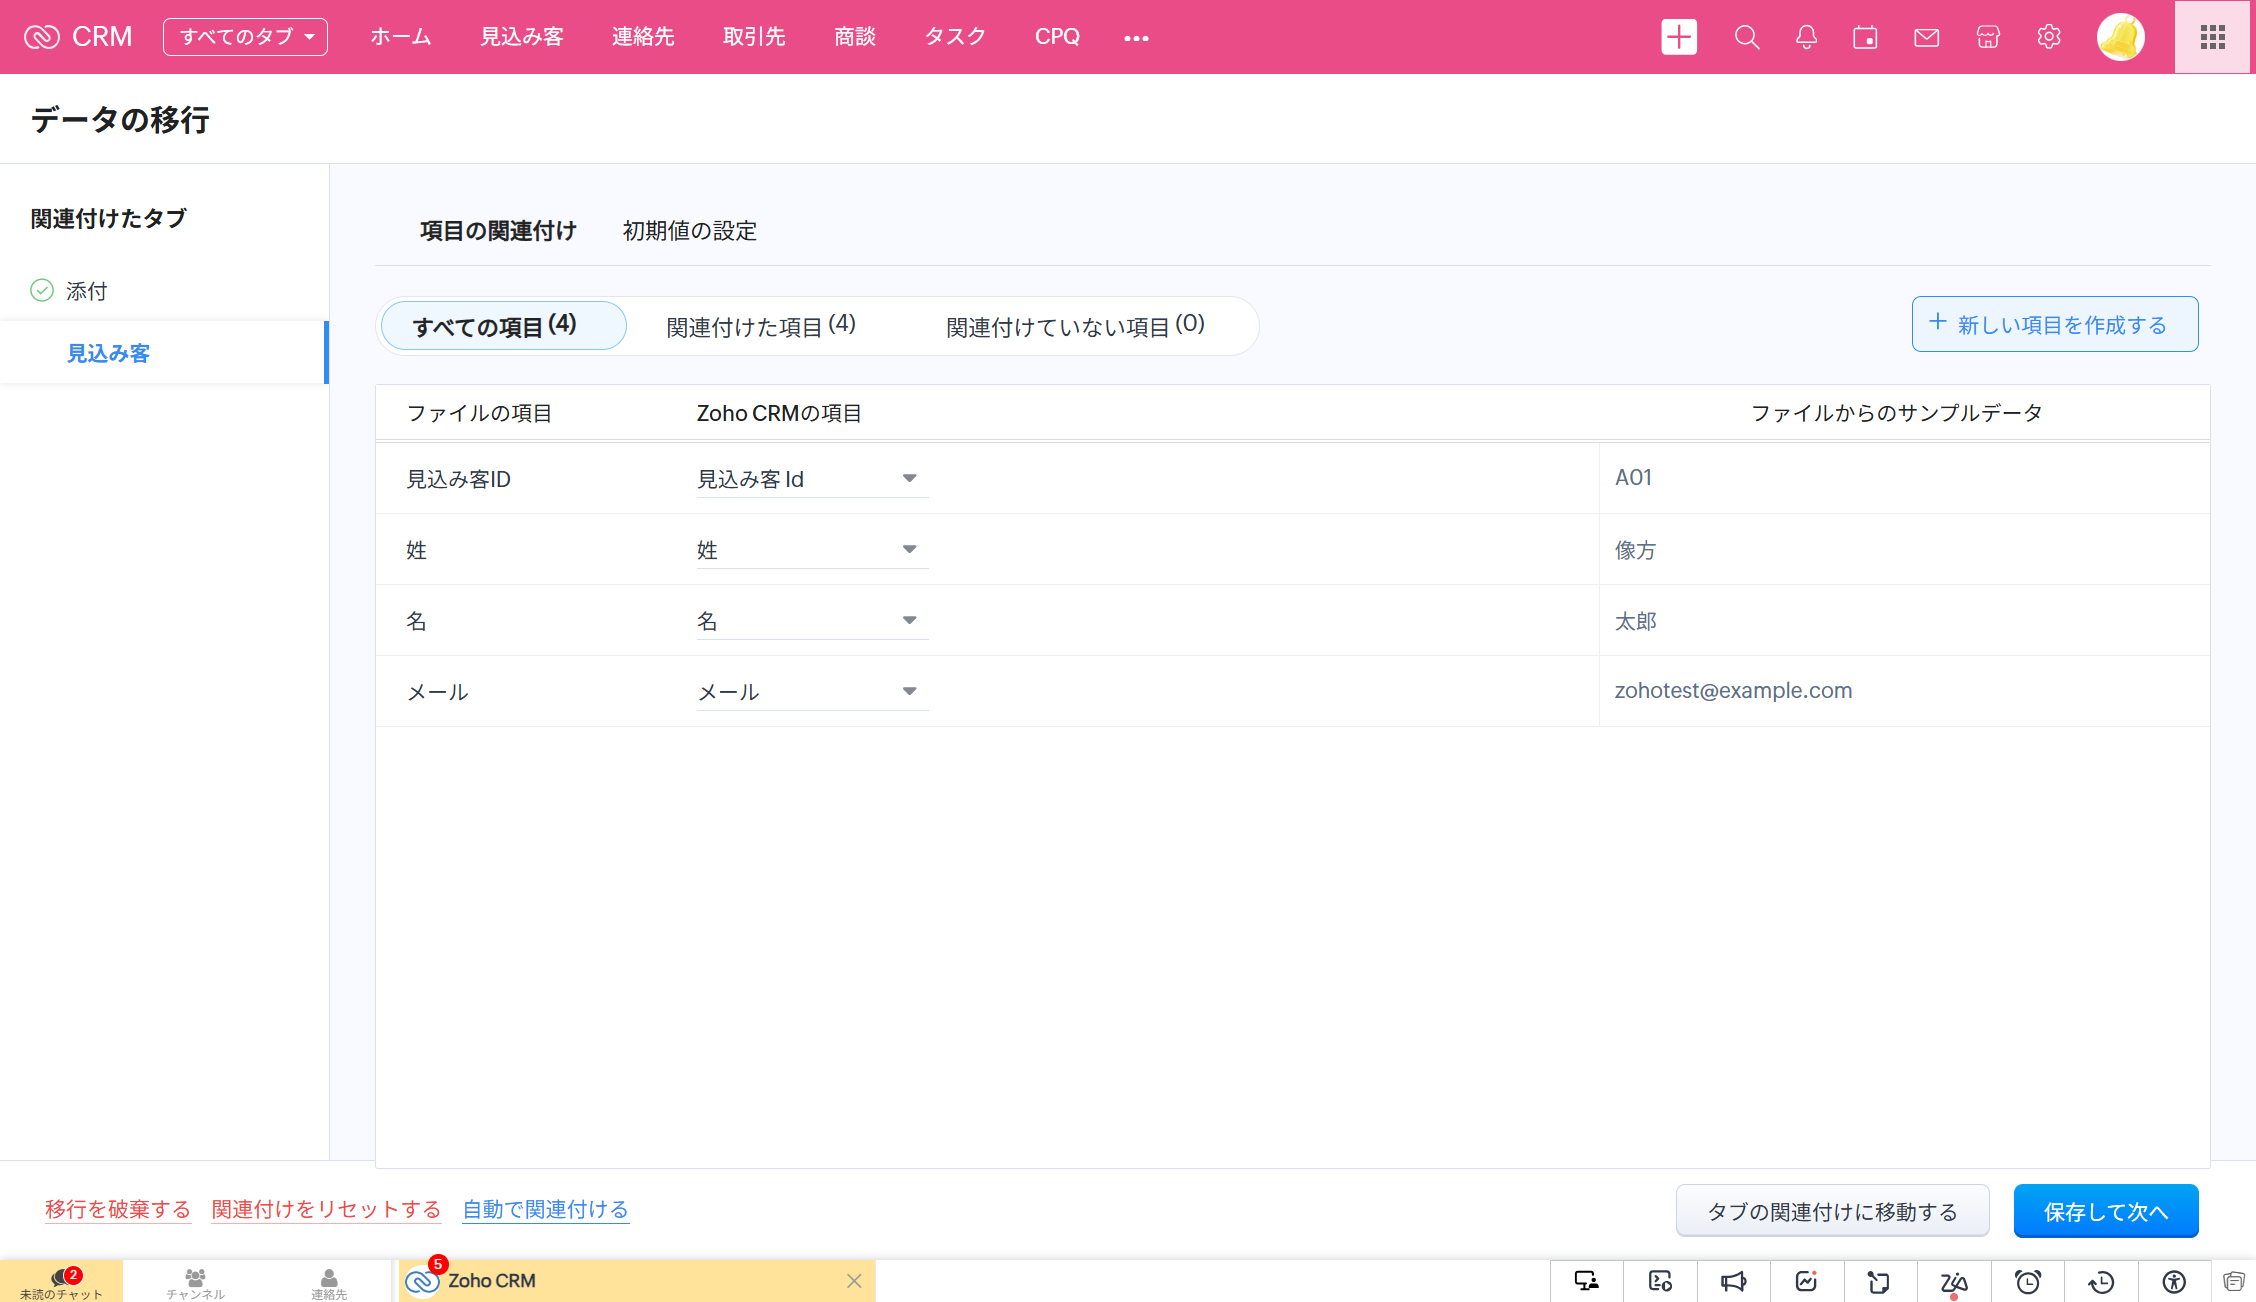Image resolution: width=2256 pixels, height=1302 pixels.
Task: Open the accessibility icon in bottom bar
Action: coord(2174,1281)
